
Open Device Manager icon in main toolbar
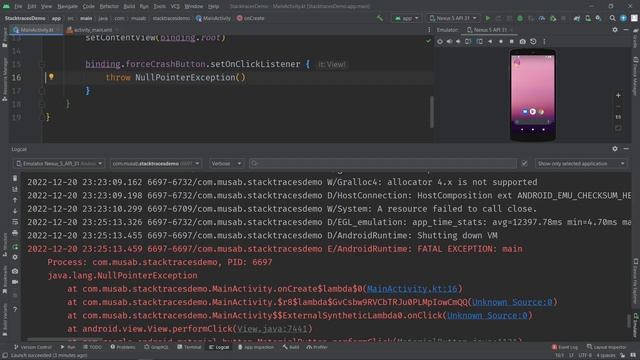coord(588,18)
